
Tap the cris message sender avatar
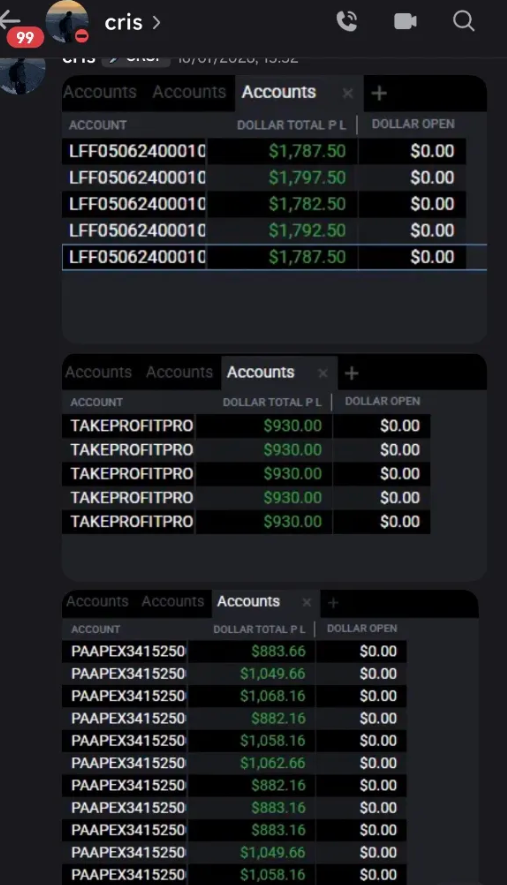point(21,72)
